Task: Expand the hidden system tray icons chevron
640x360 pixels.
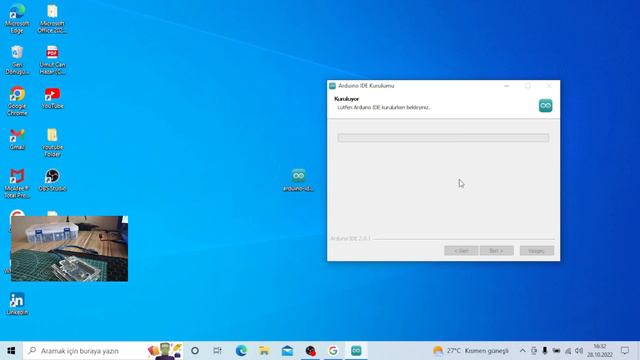Action: (x=522, y=351)
